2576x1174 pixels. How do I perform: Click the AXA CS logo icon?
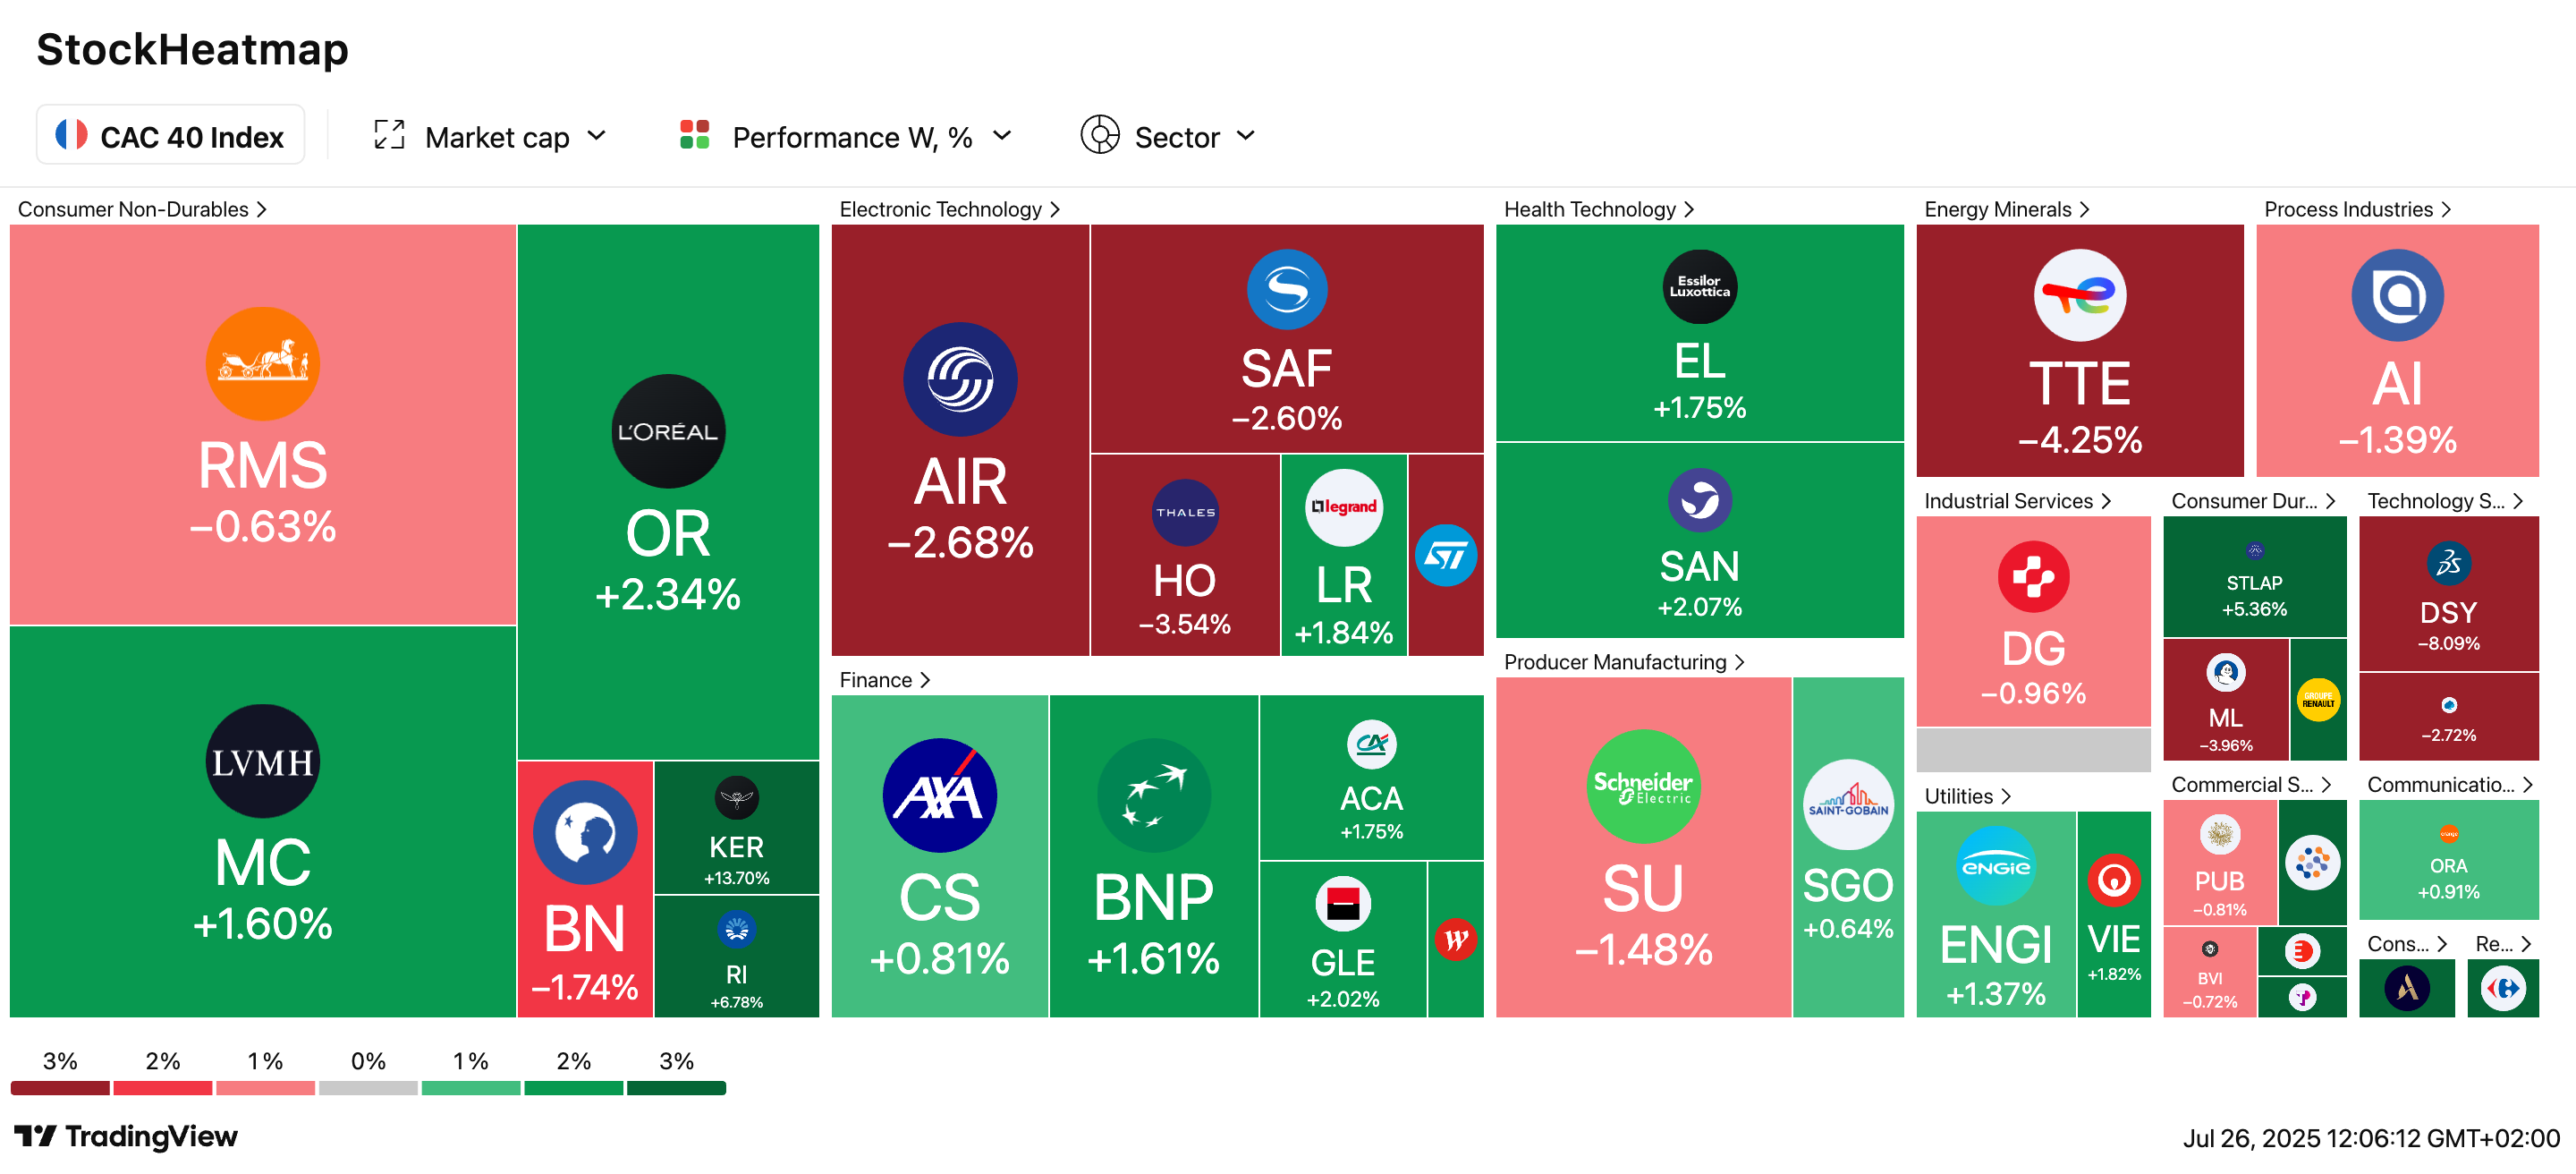[x=939, y=795]
